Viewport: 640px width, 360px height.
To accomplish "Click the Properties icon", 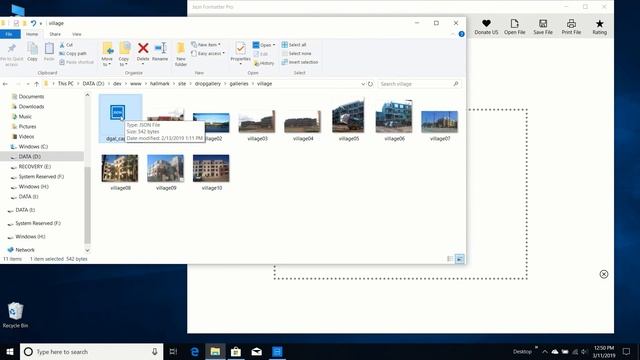I will click(x=240, y=49).
